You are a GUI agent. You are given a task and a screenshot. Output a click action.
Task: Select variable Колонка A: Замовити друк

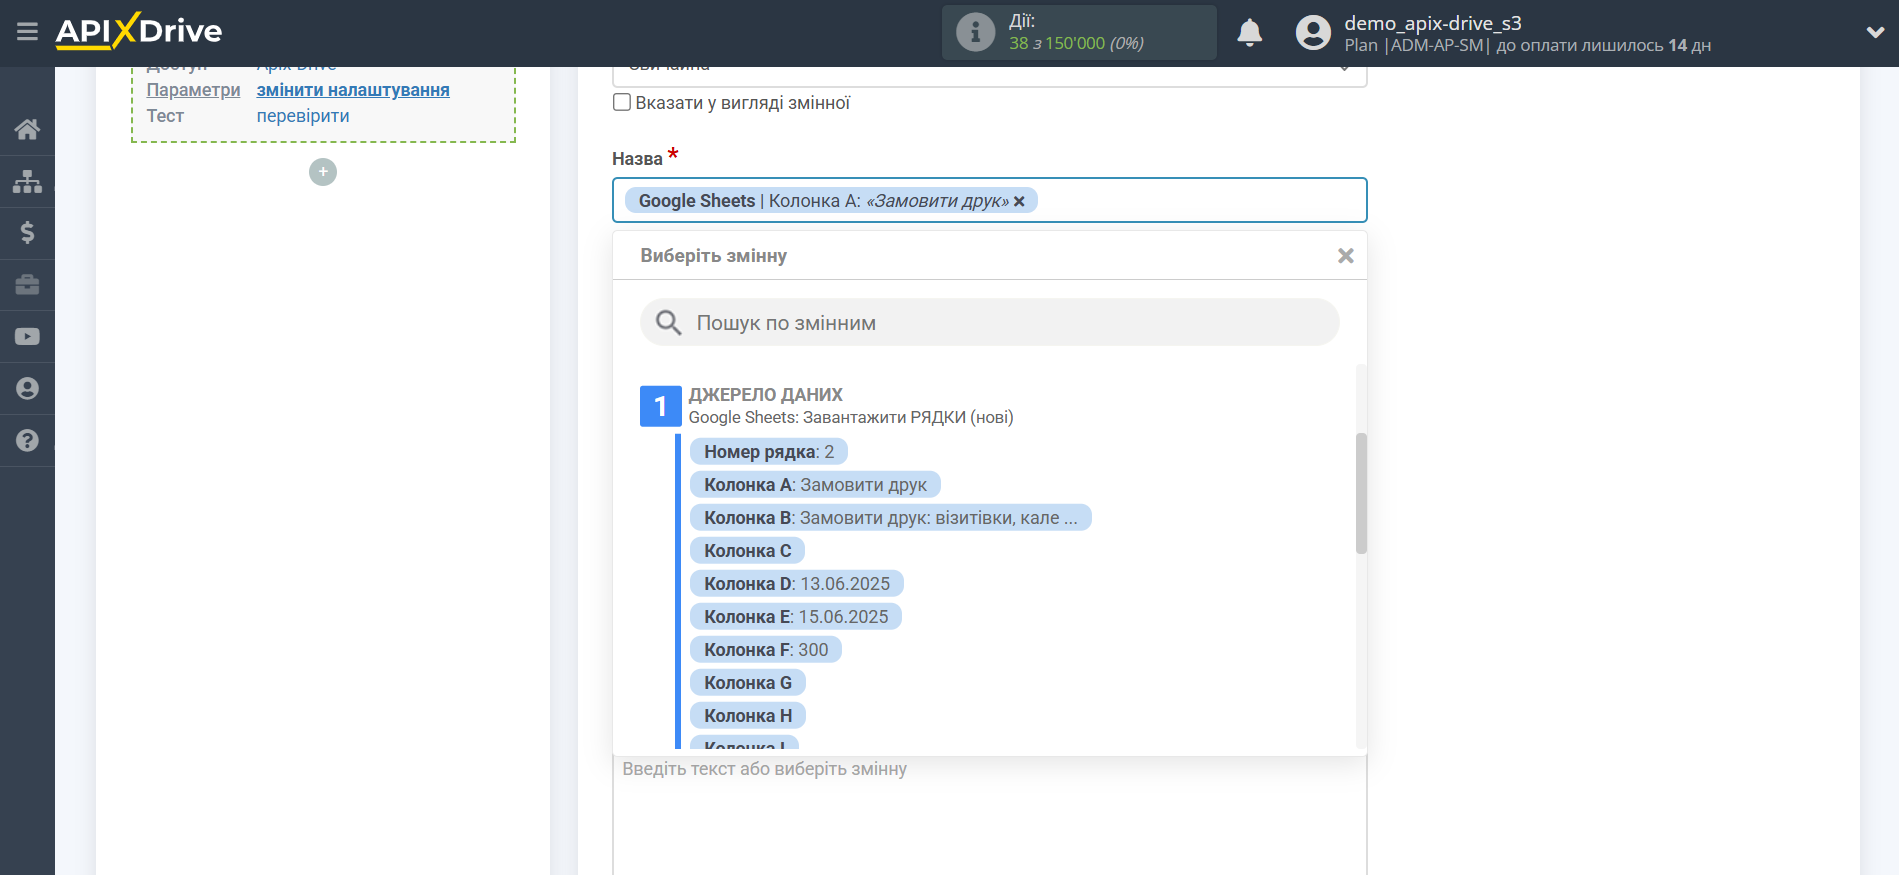point(815,485)
